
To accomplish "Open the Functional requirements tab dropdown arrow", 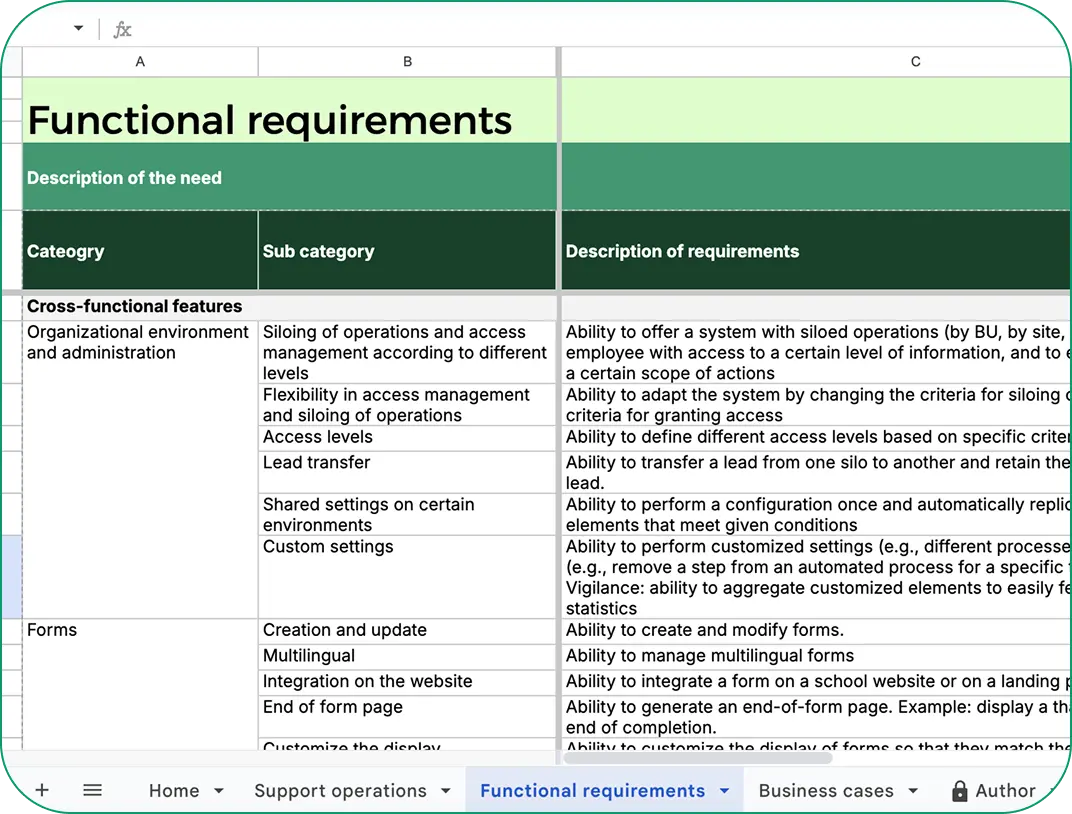I will coord(724,791).
